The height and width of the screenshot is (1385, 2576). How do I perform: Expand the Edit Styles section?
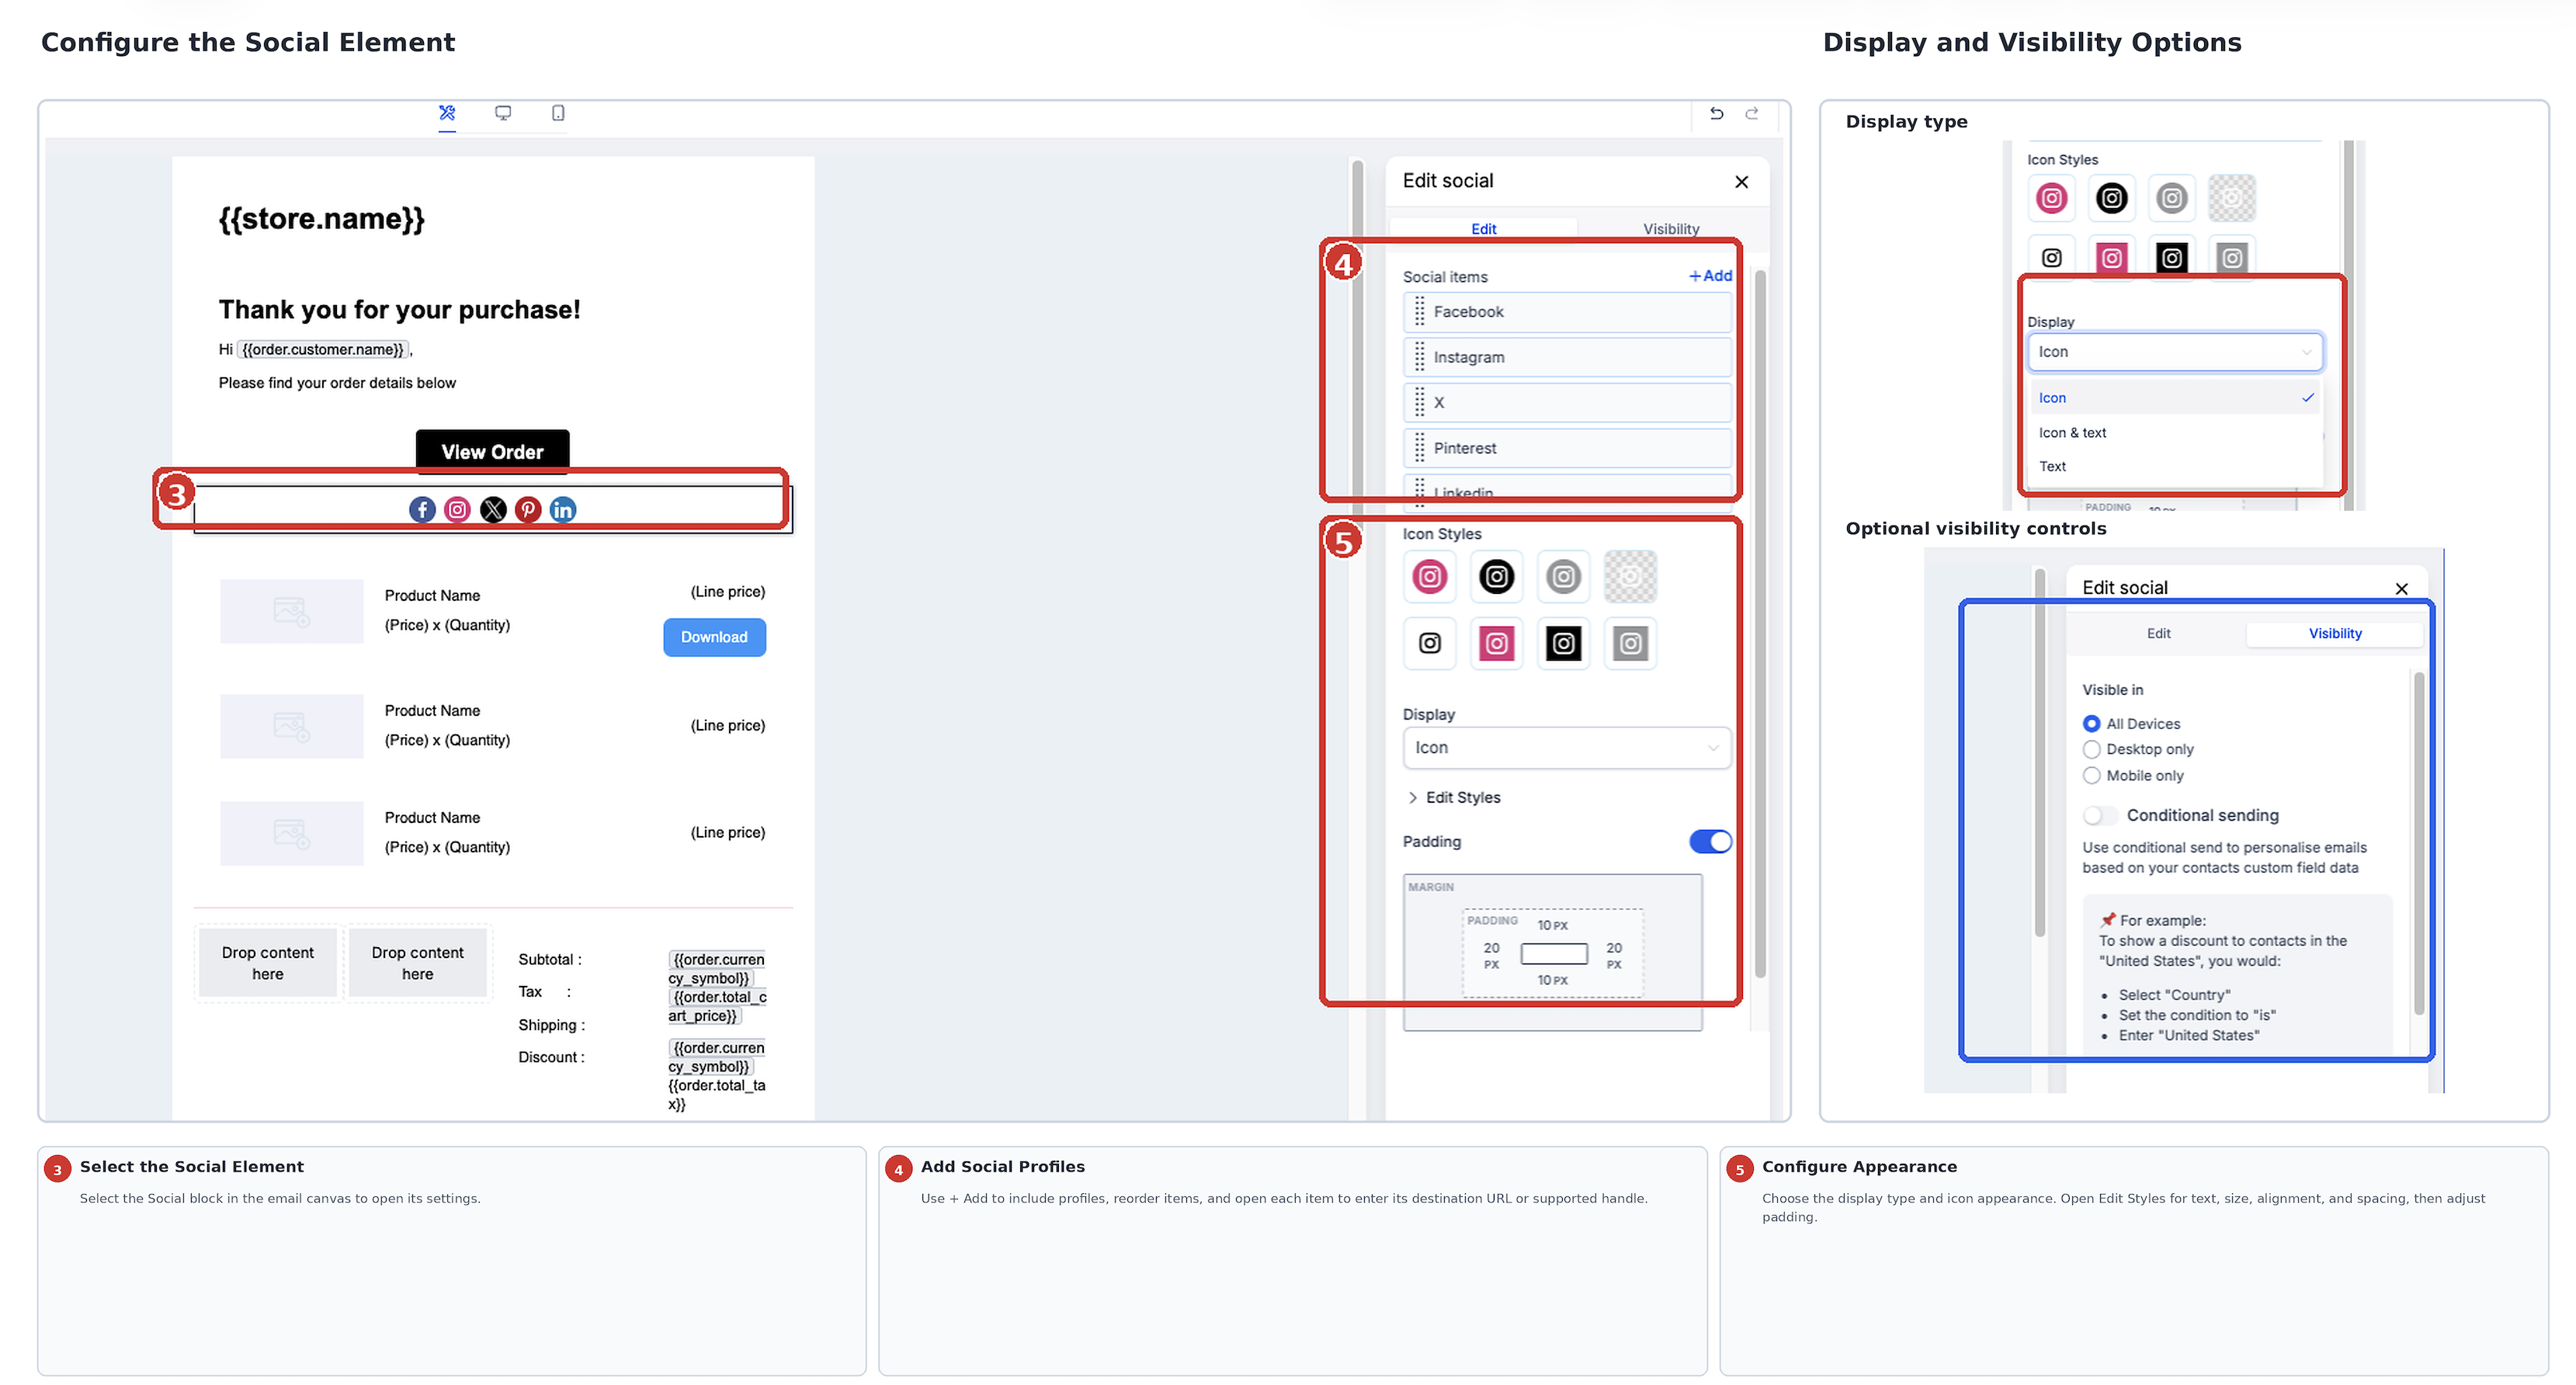point(1455,798)
